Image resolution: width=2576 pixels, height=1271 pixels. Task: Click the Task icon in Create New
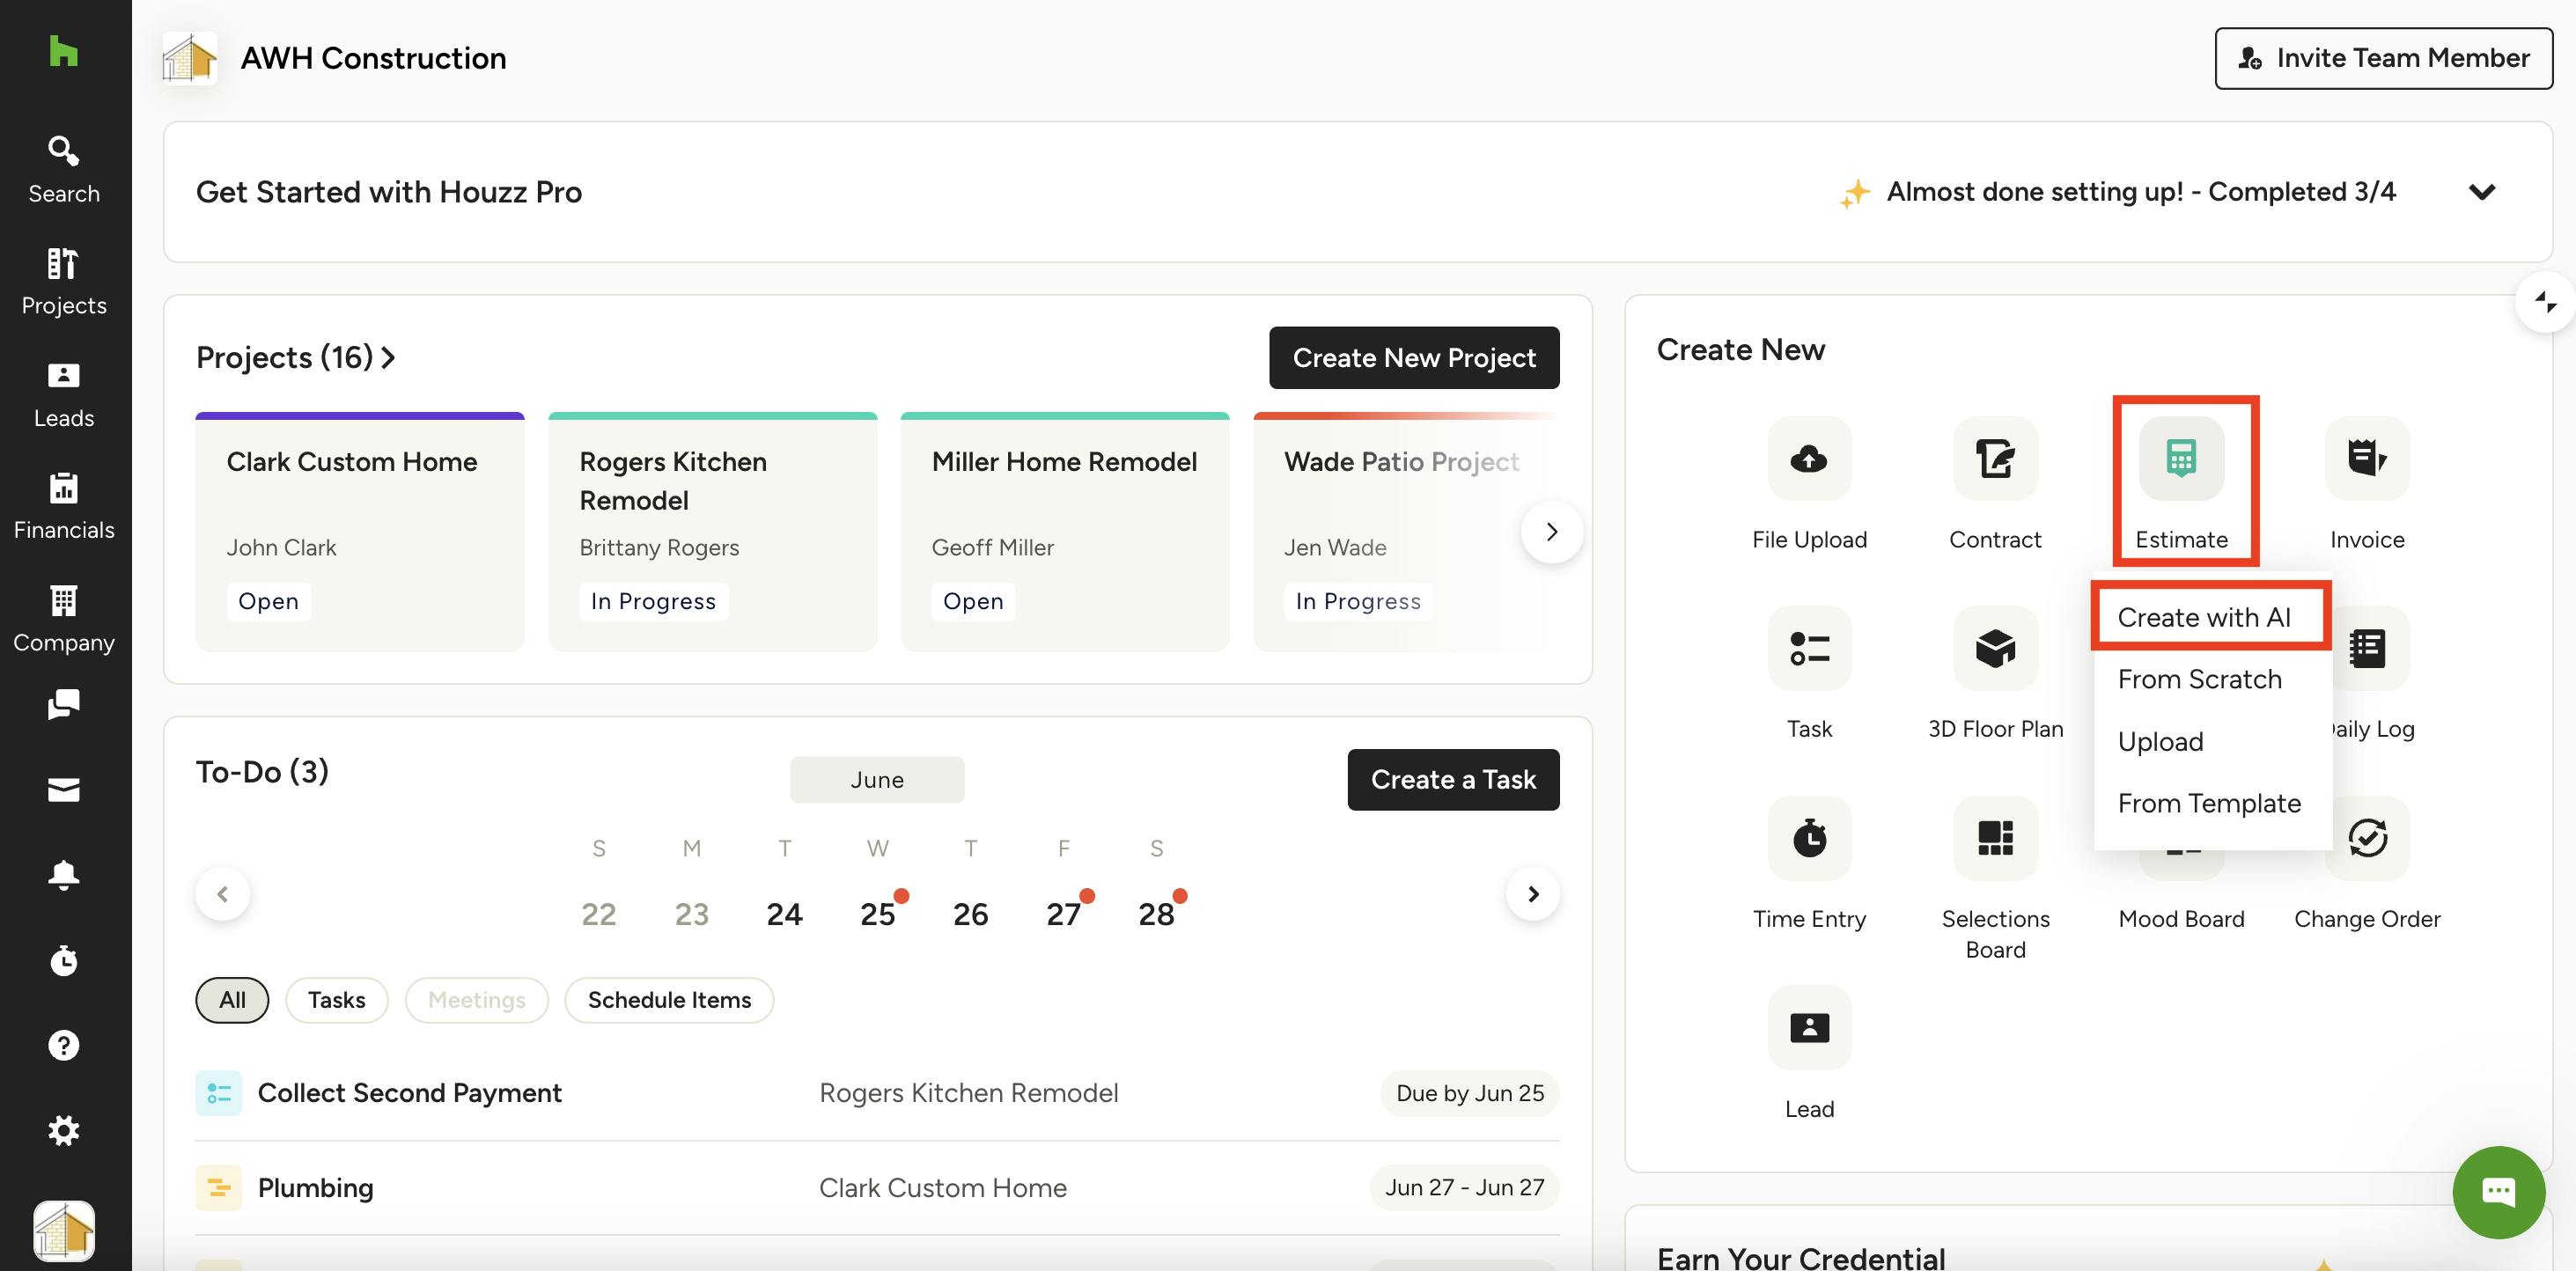pyautogui.click(x=1809, y=648)
